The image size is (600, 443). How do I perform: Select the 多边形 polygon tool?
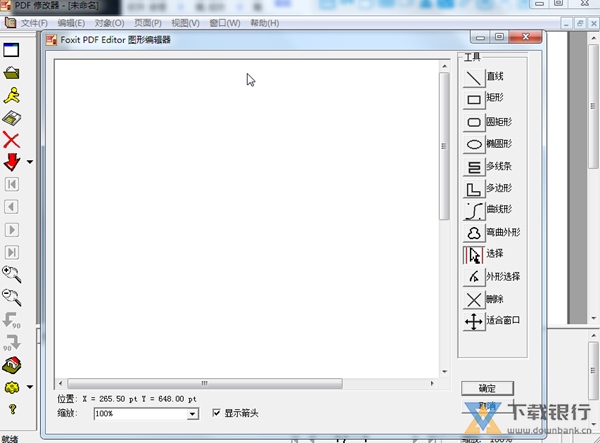click(474, 189)
